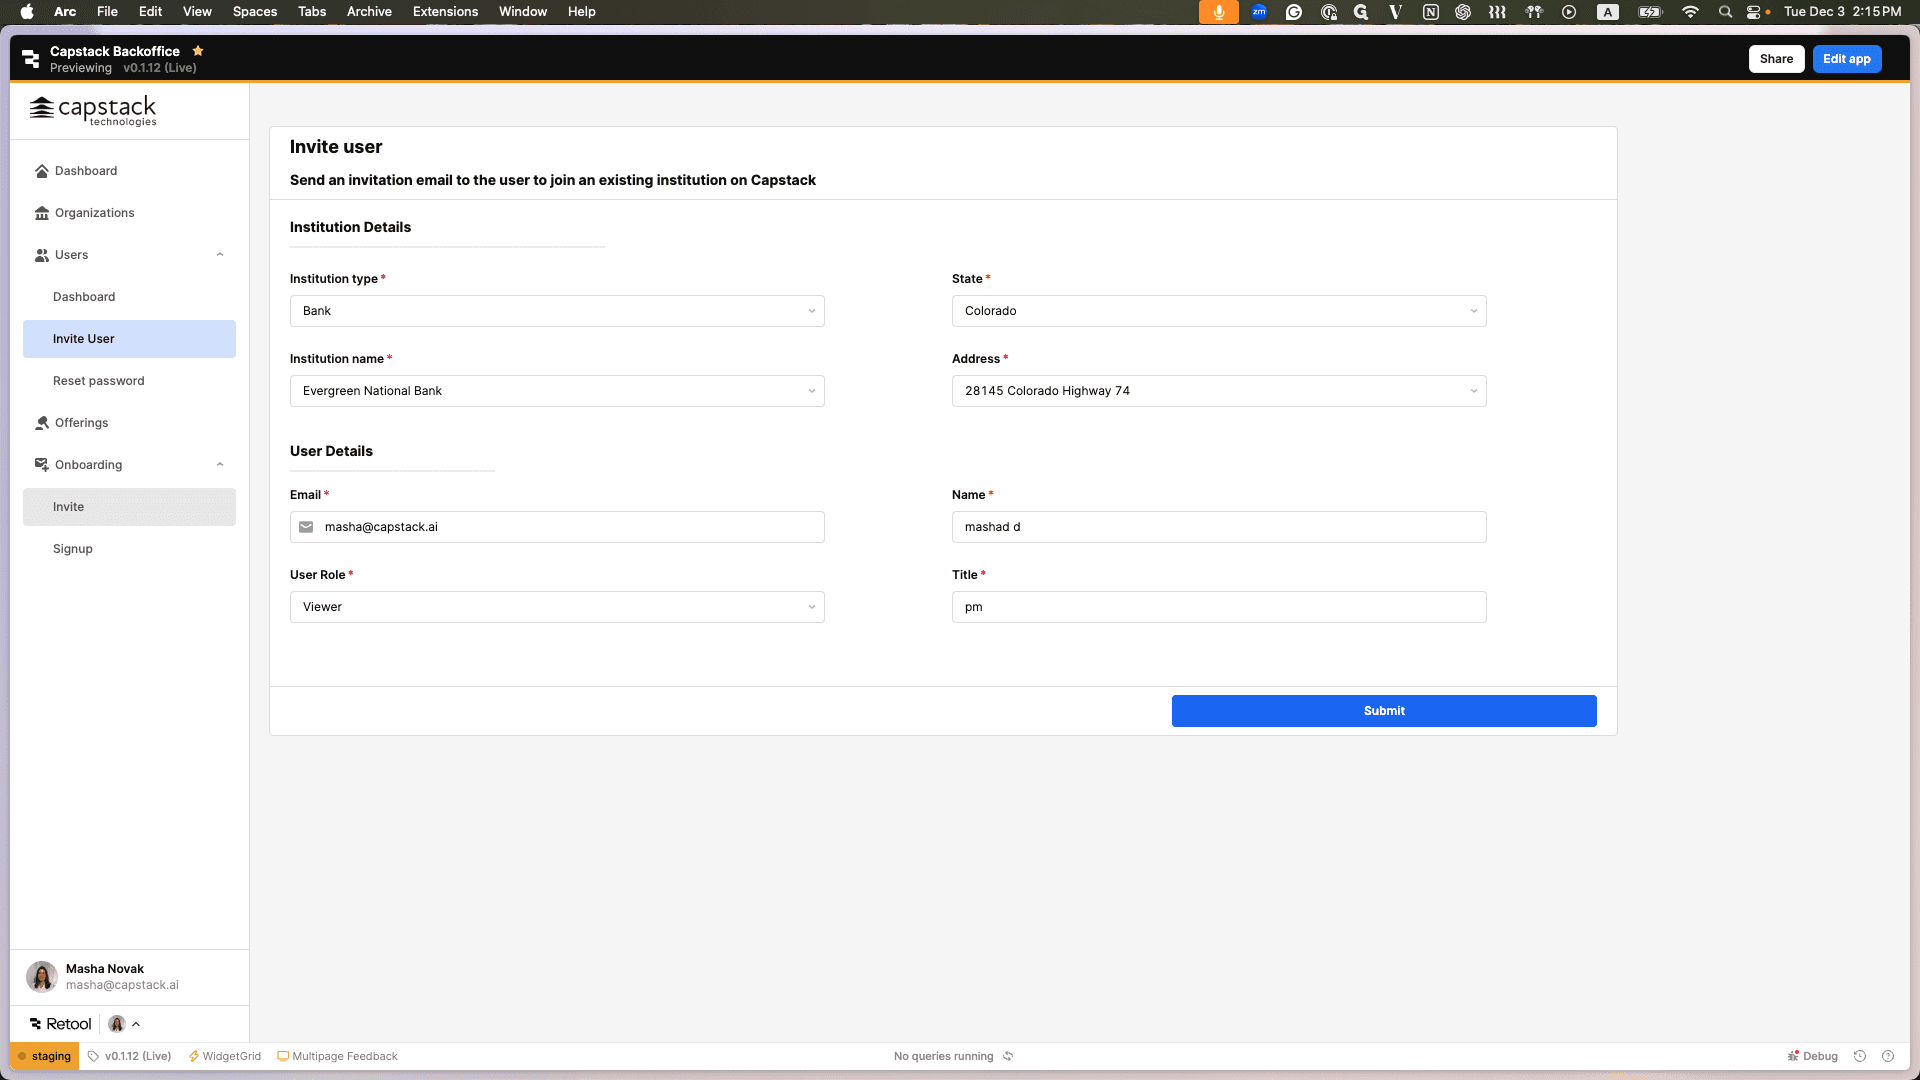1920x1080 pixels.
Task: Click the Masha Novak profile avatar
Action: (x=42, y=976)
